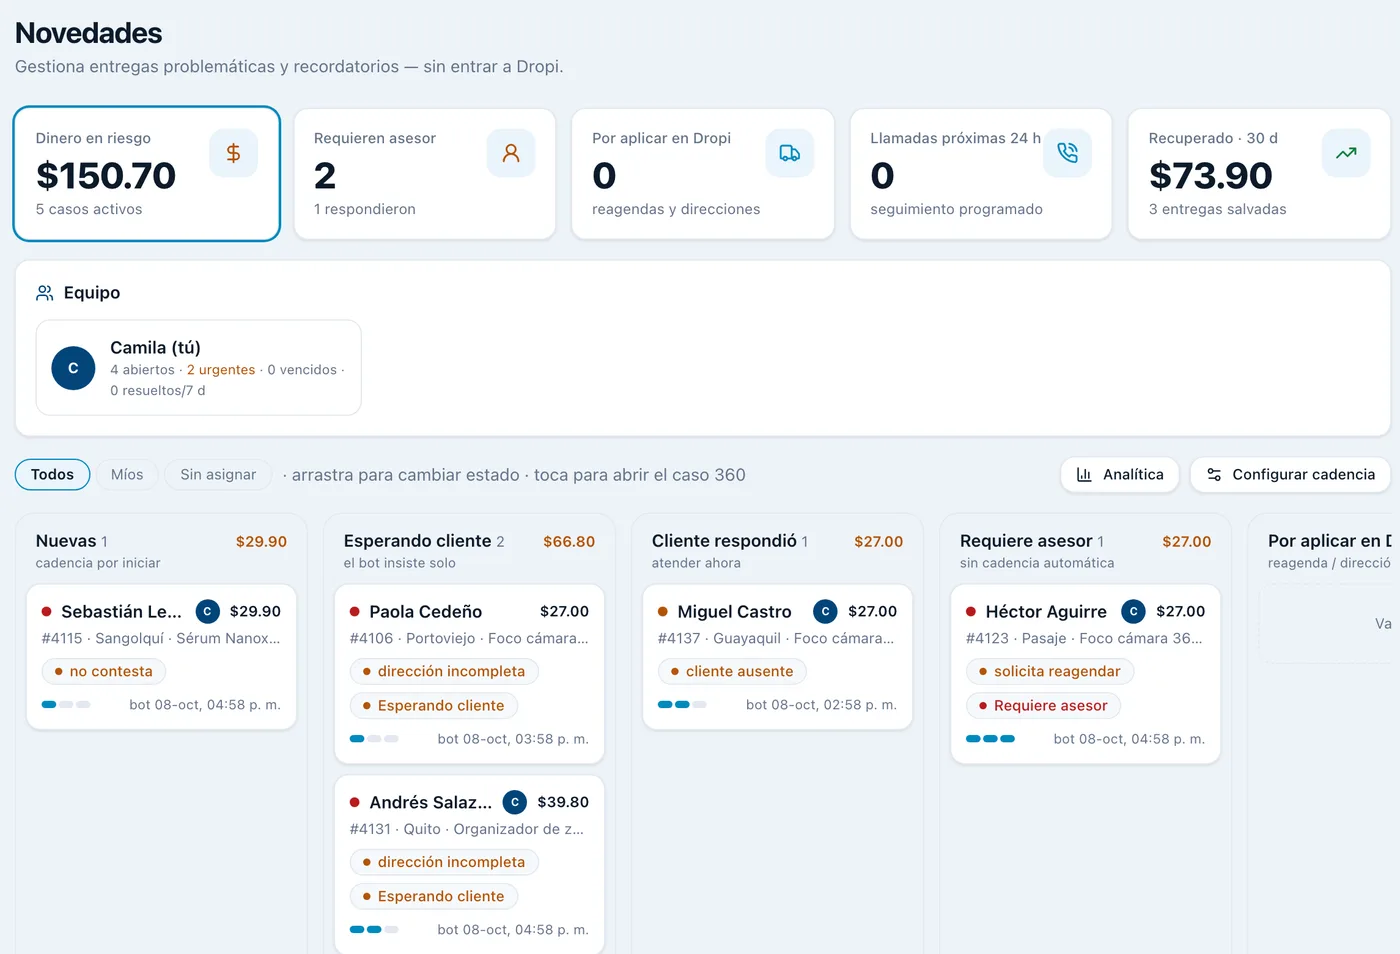Click the solicita reagendar tag
This screenshot has width=1400, height=954.
click(x=1049, y=671)
